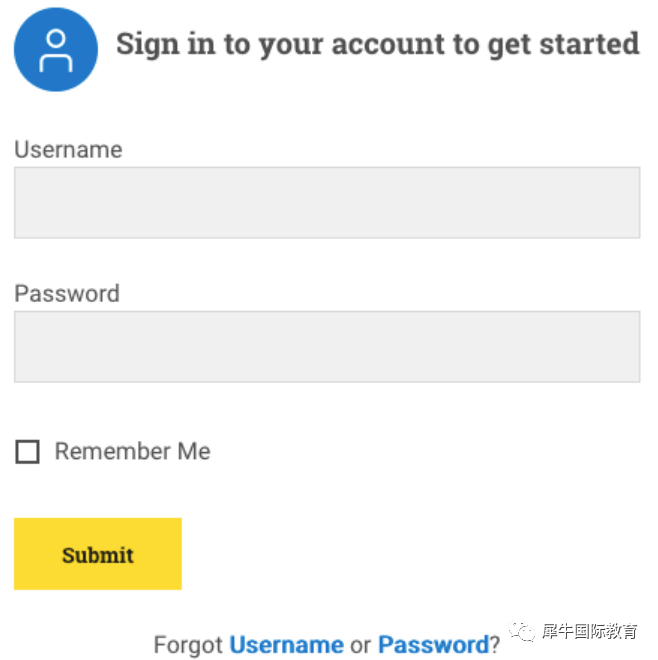The width and height of the screenshot is (658, 660).
Task: Open the Forgot Username link
Action: click(286, 644)
